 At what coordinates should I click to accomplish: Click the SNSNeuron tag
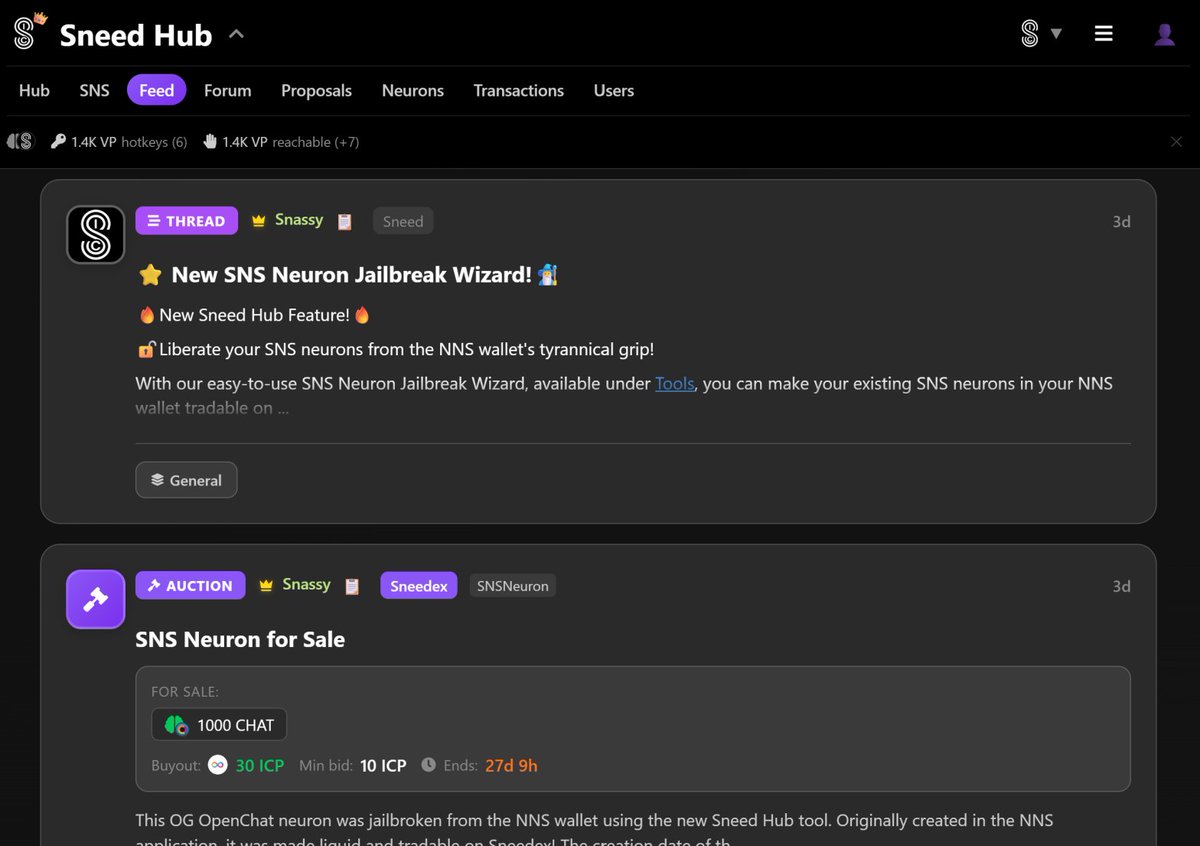(x=513, y=586)
